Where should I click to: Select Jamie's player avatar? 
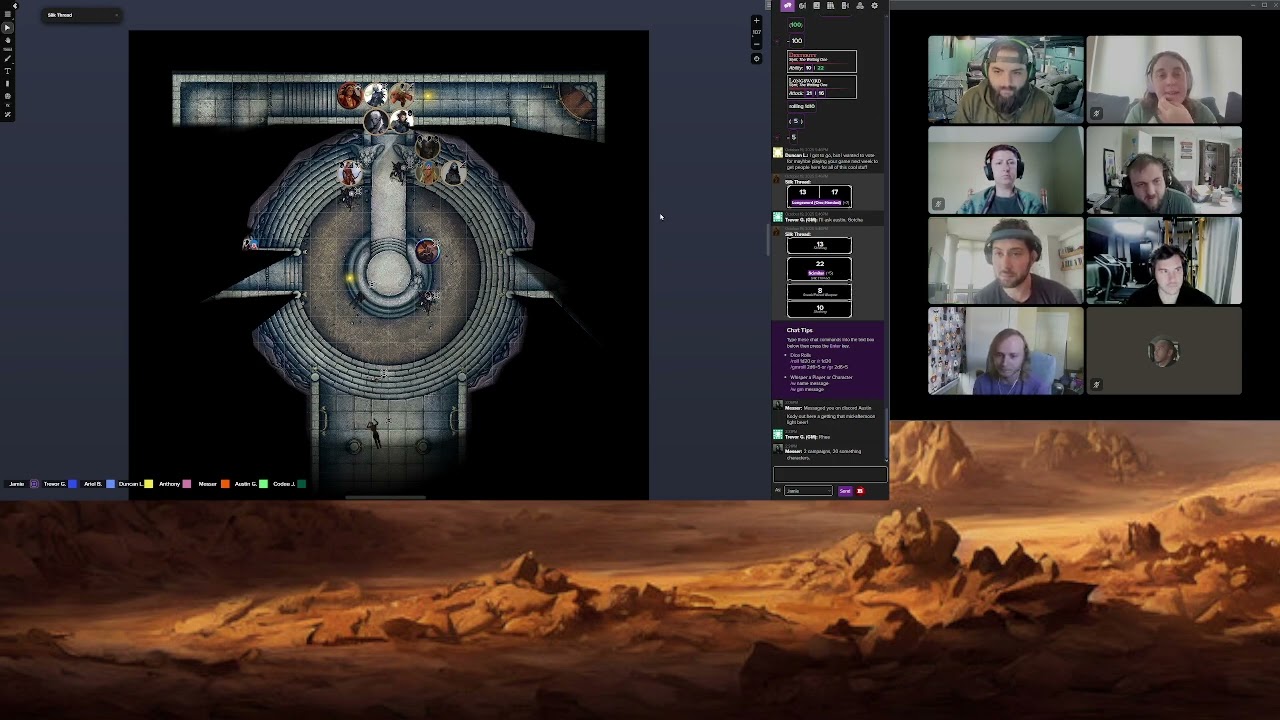[34, 484]
